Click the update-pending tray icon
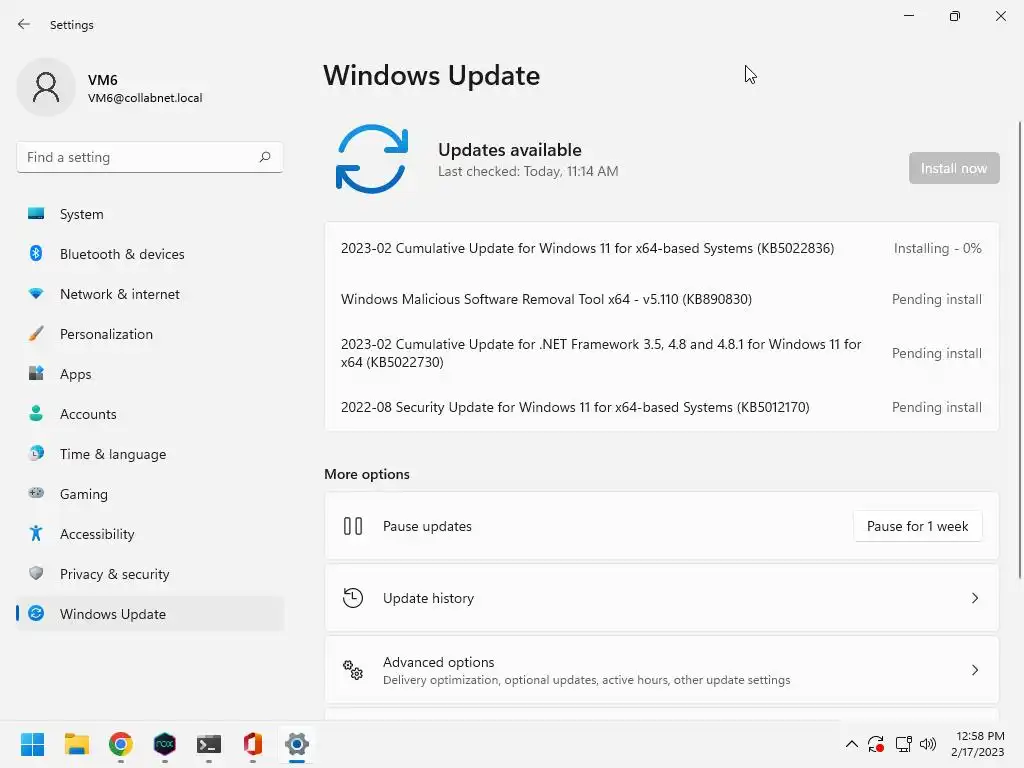This screenshot has width=1024, height=768. (x=876, y=744)
